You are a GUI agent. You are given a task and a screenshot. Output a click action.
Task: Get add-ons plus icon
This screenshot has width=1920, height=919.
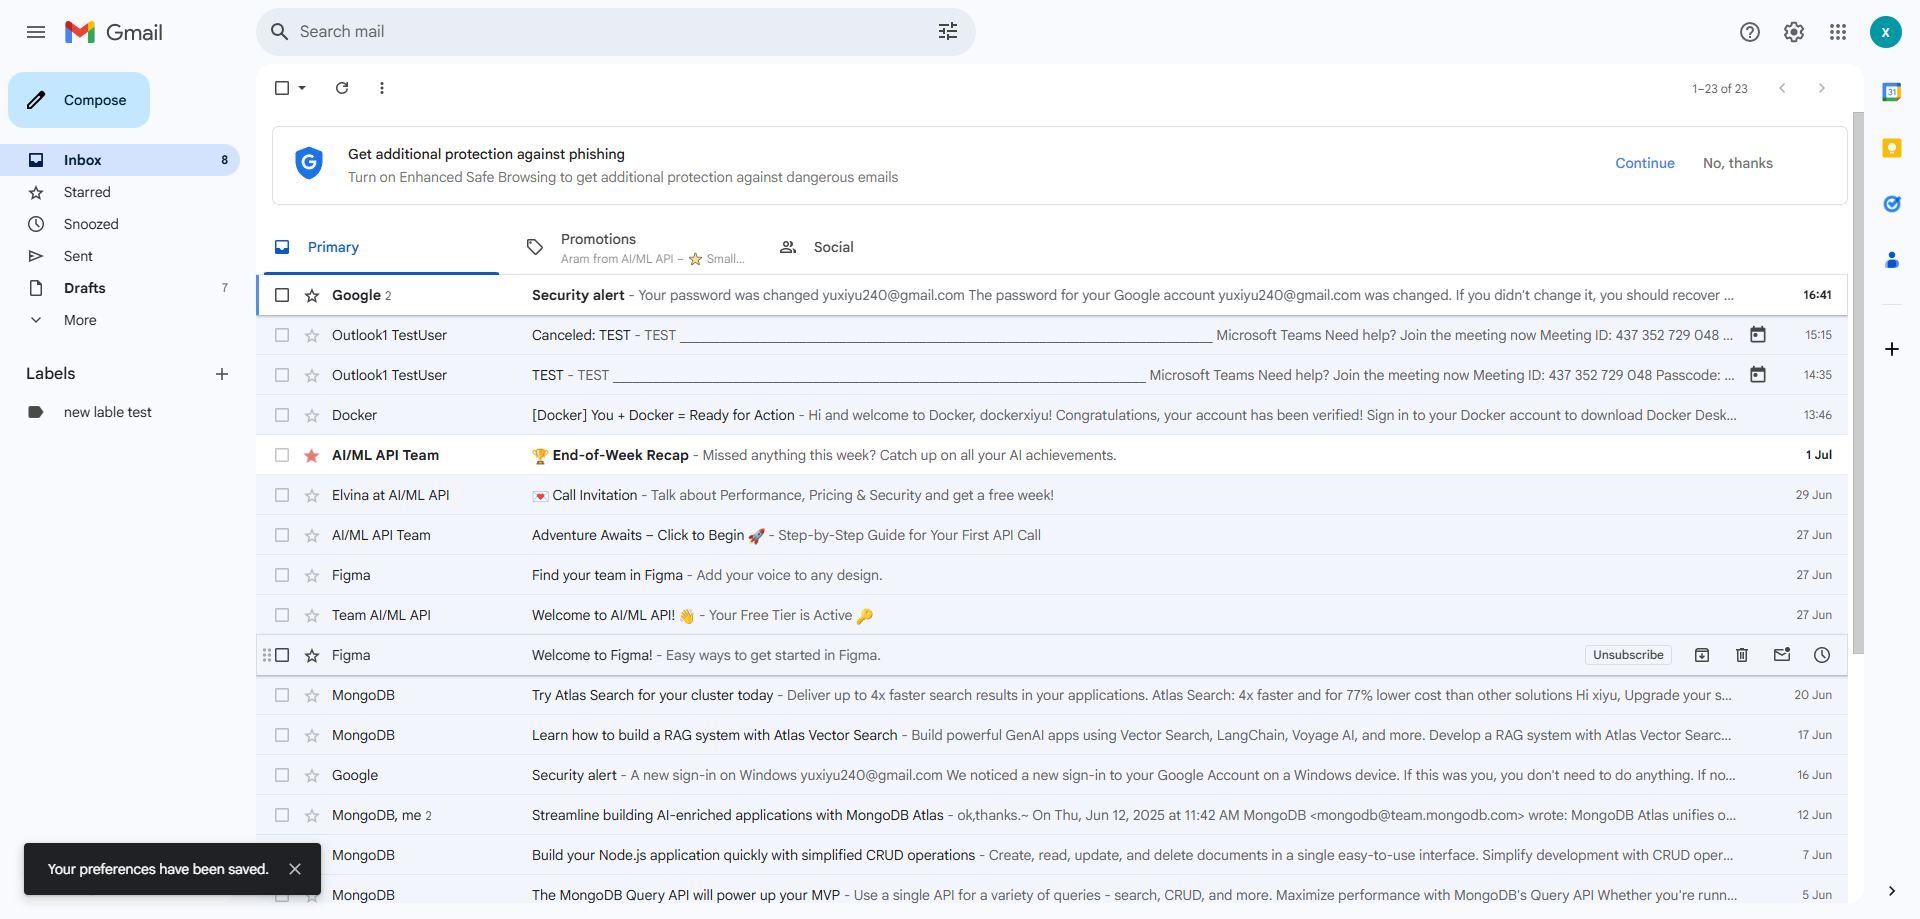tap(1892, 349)
